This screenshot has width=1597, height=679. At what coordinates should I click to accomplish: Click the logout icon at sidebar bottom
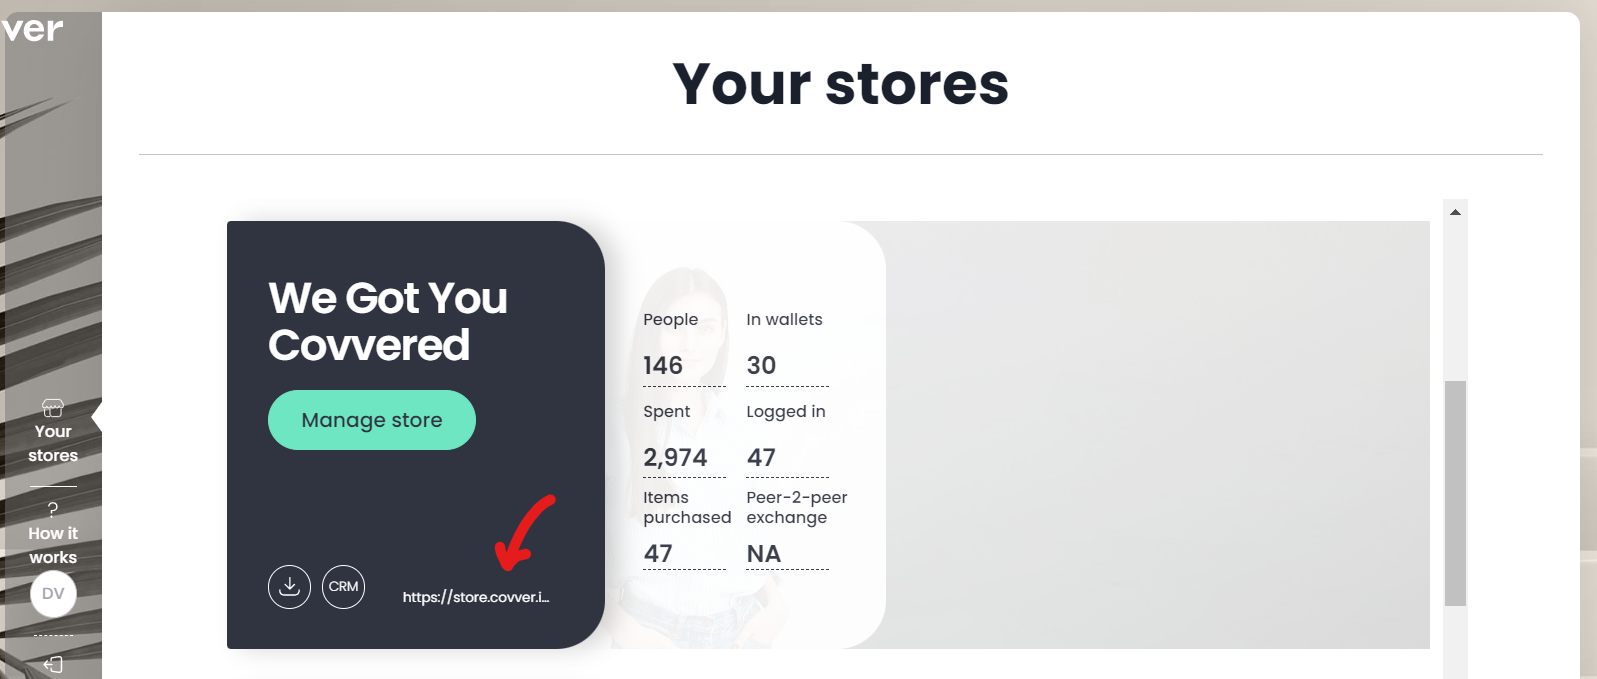pyautogui.click(x=53, y=664)
